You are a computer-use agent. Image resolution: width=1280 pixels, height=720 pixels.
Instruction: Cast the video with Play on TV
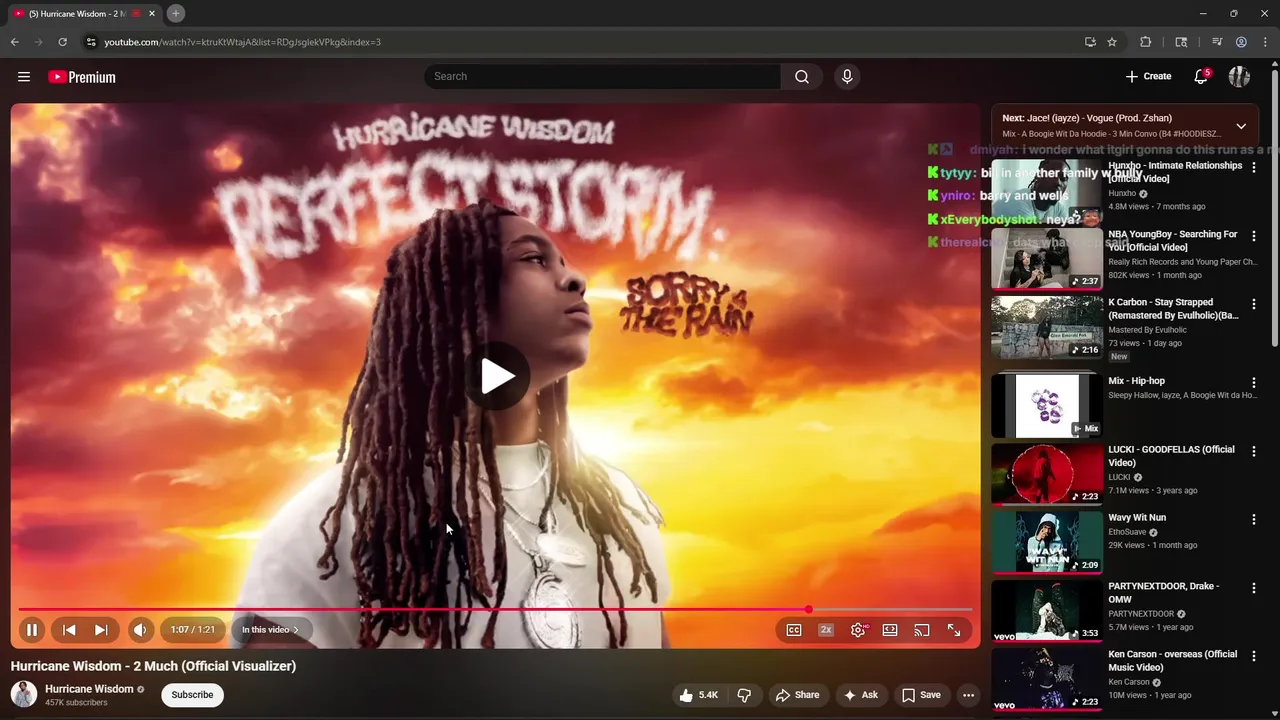pyautogui.click(x=922, y=630)
